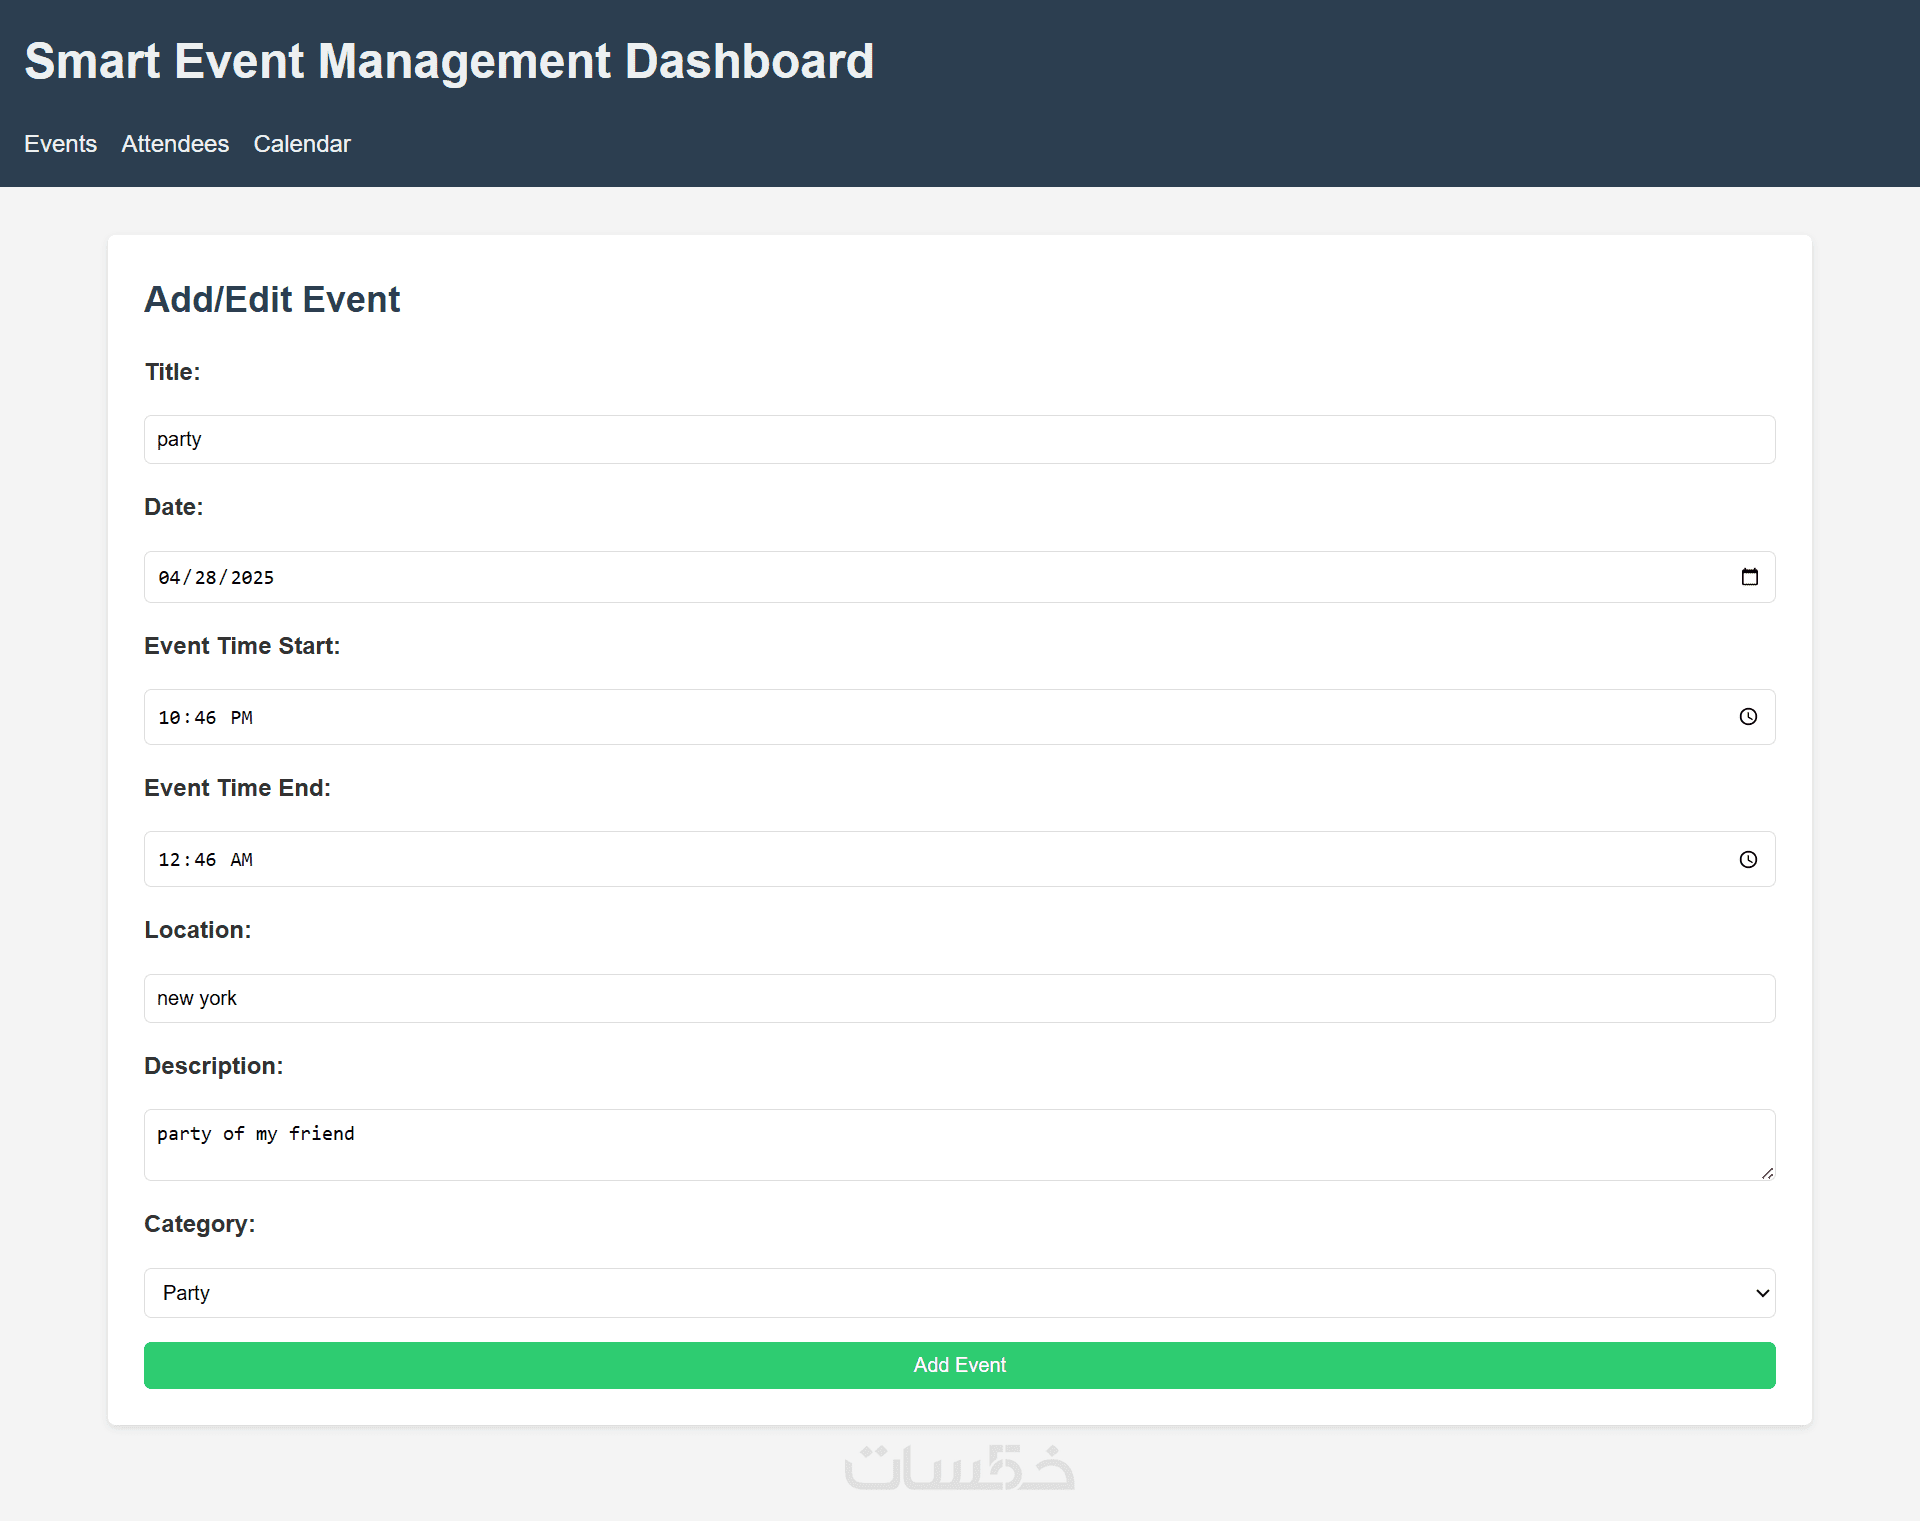
Task: Grab the Description textarea resize handle
Action: (1767, 1173)
